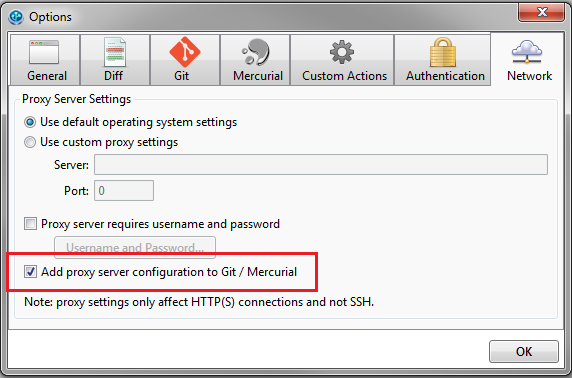Switch to the Diff tab label
This screenshot has width=572, height=378.
click(113, 76)
